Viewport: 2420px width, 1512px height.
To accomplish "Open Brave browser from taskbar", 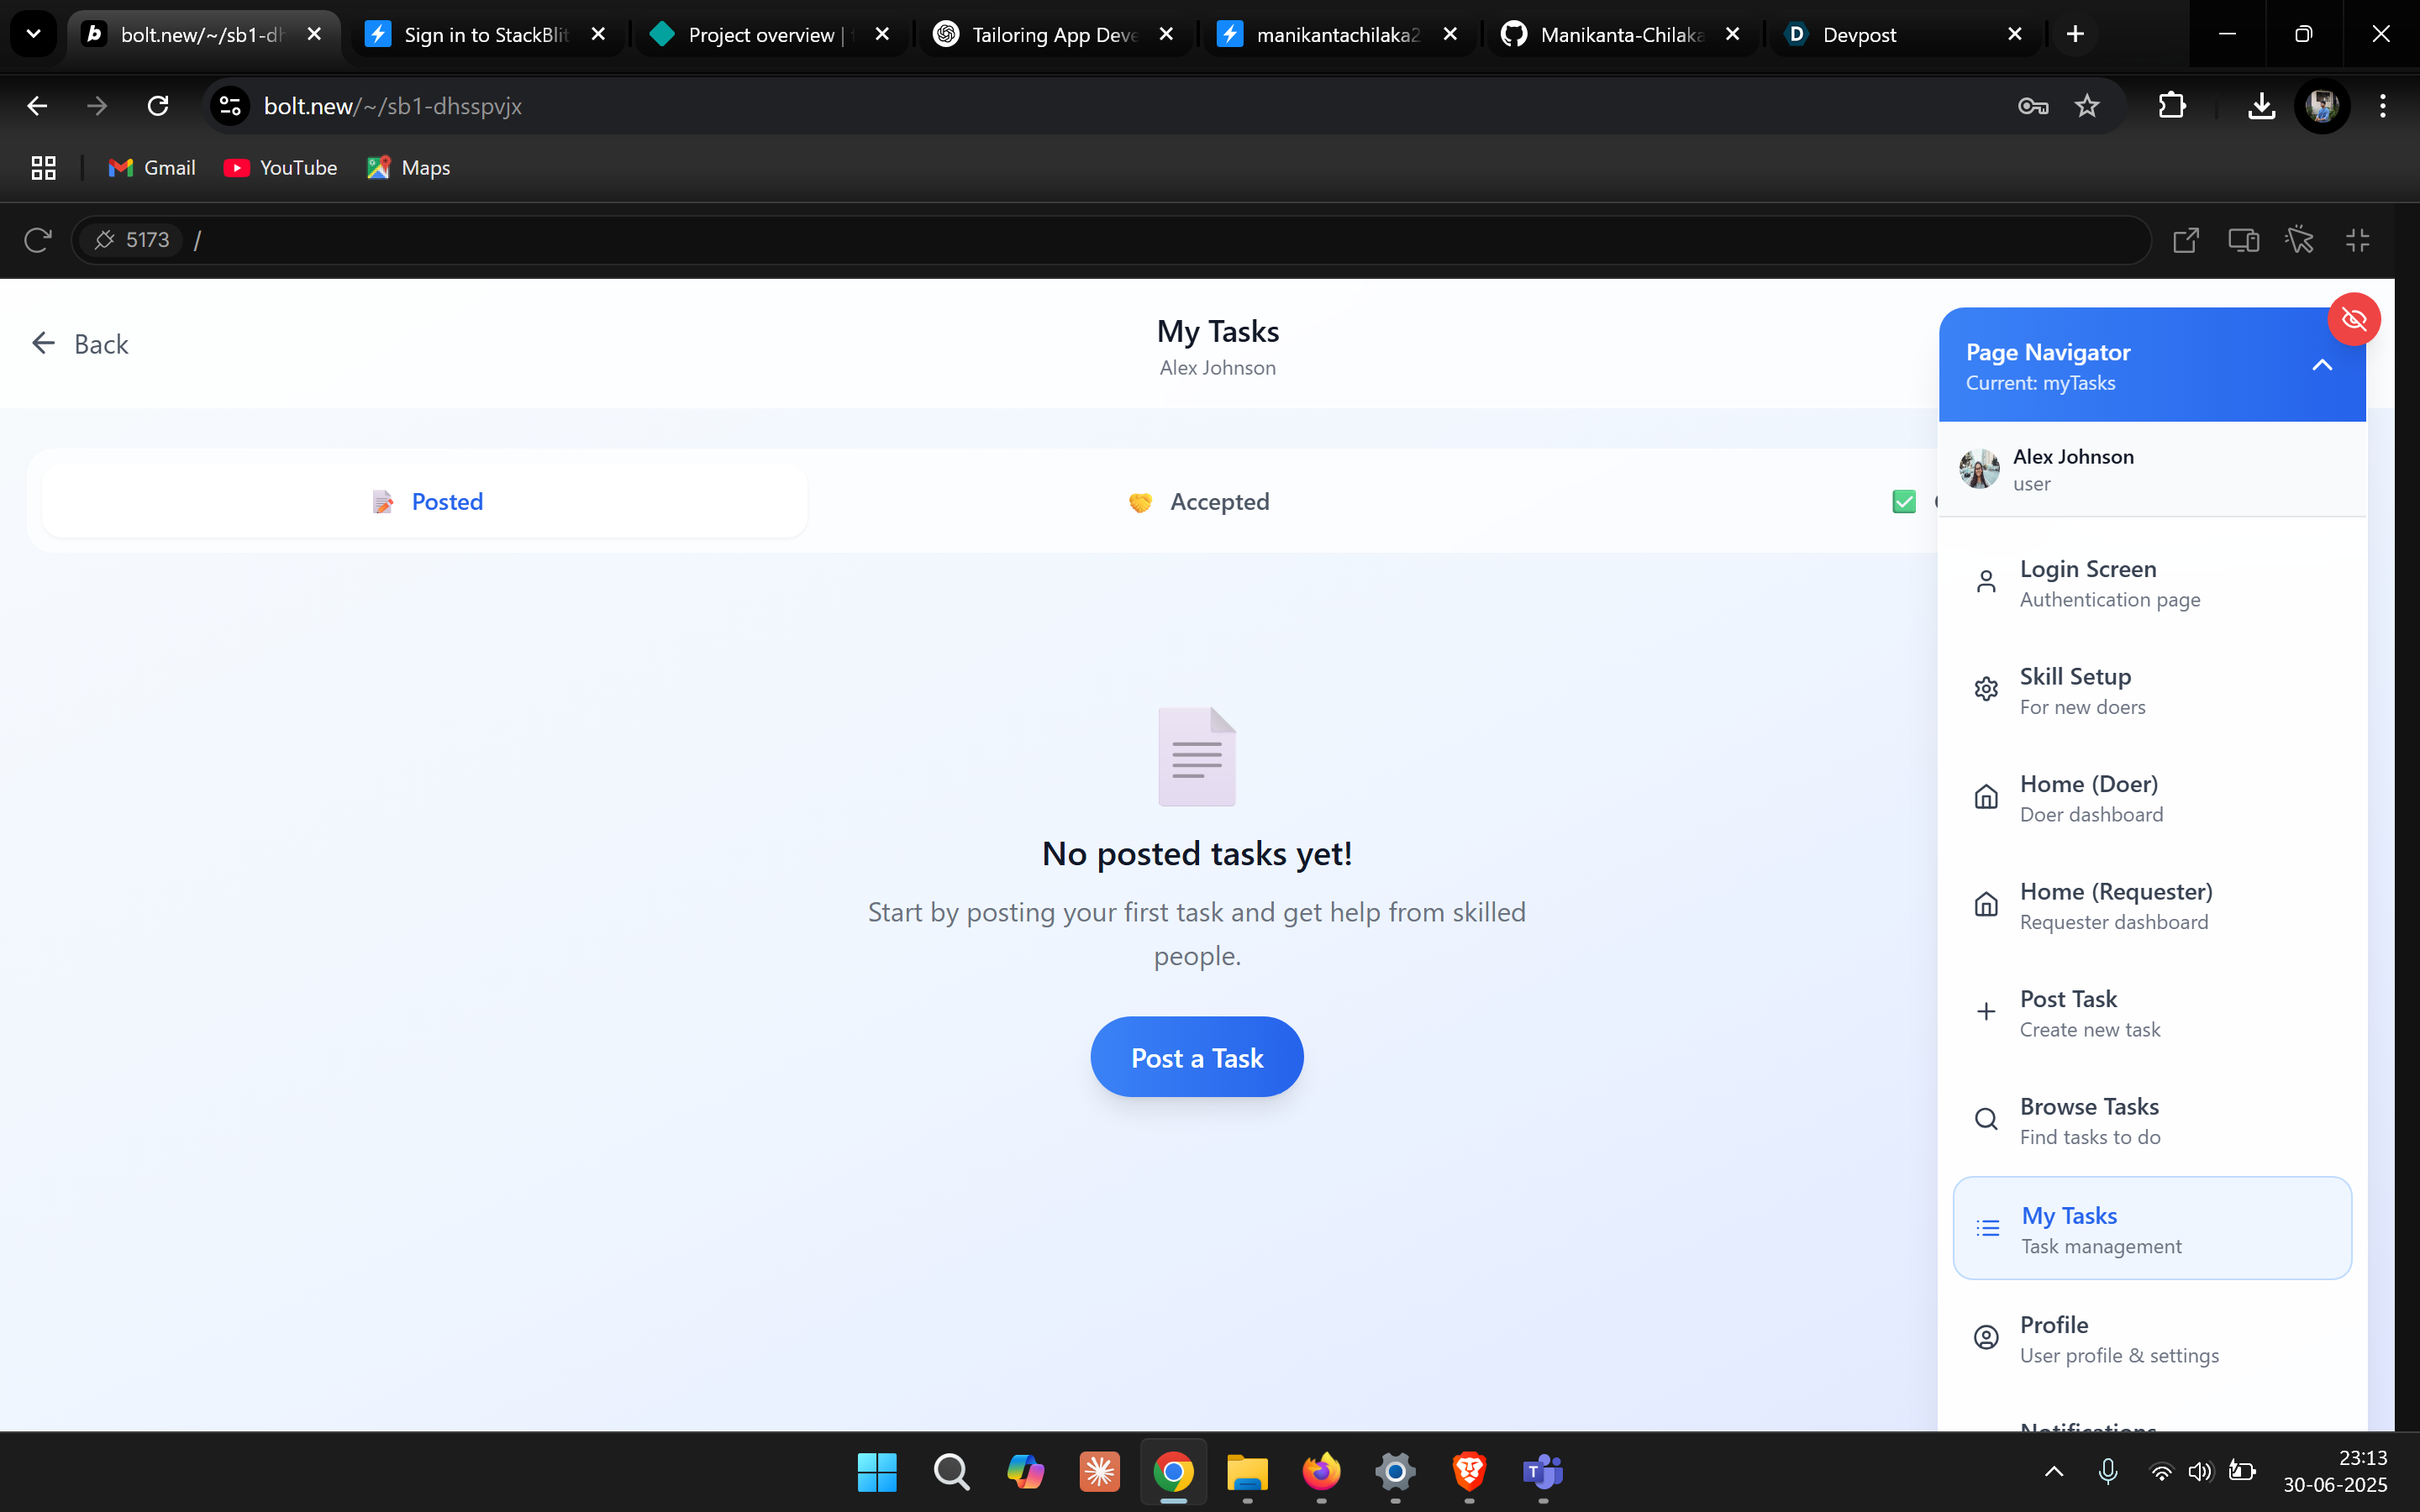I will (x=1469, y=1472).
